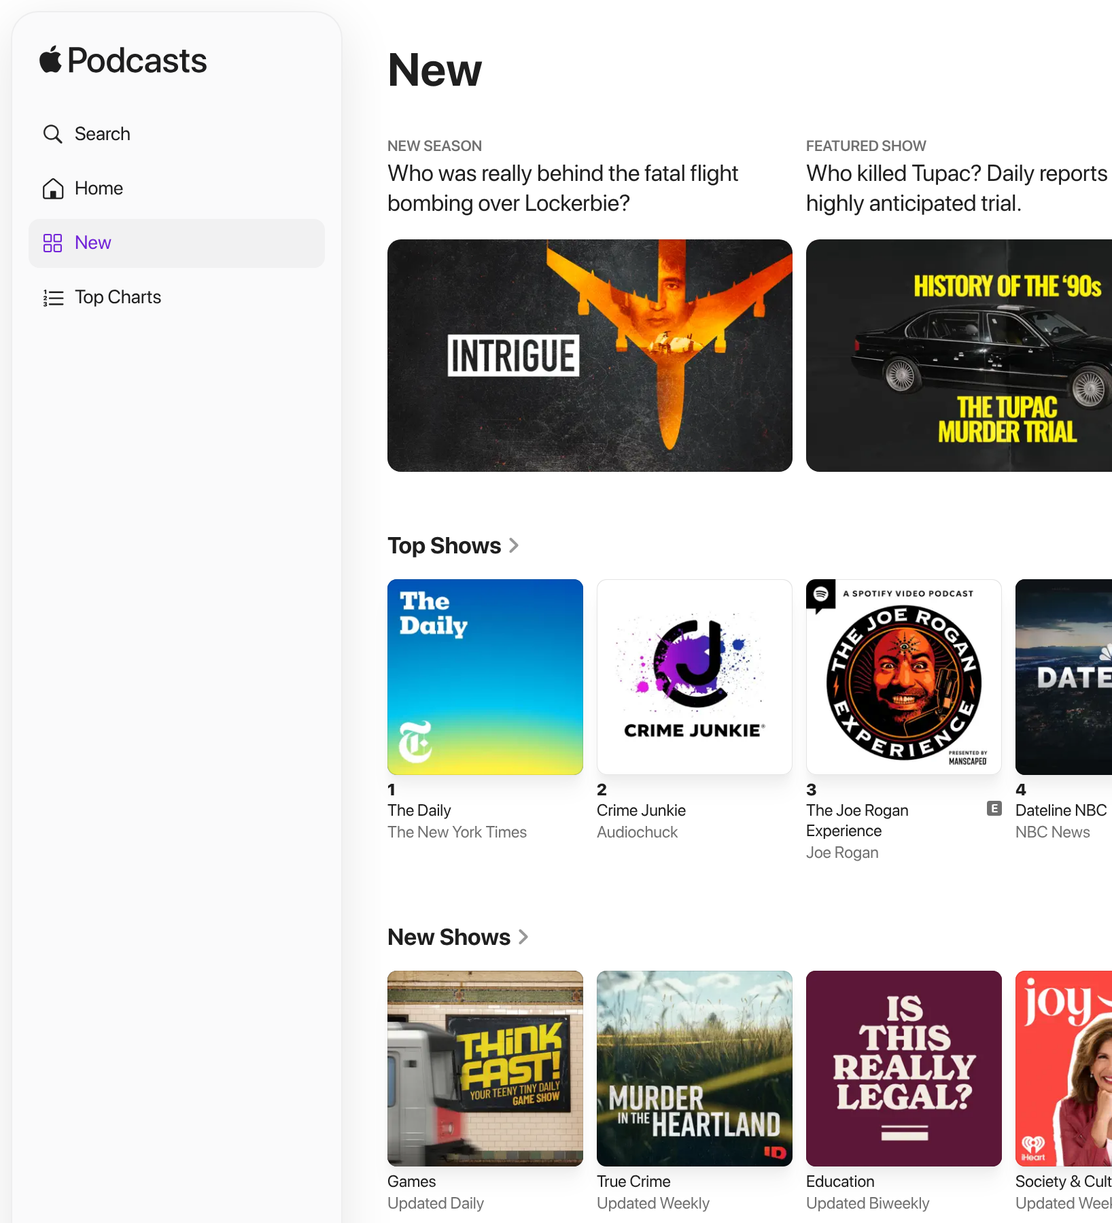
Task: Open the Is This Really Legal? artwork
Action: 904,1068
